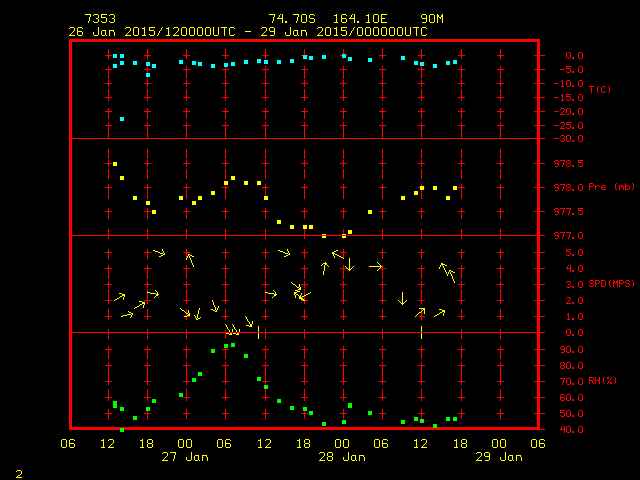Viewport: 640px width, 480px height.
Task: Click the 27 Jan date label
Action: pos(186,457)
